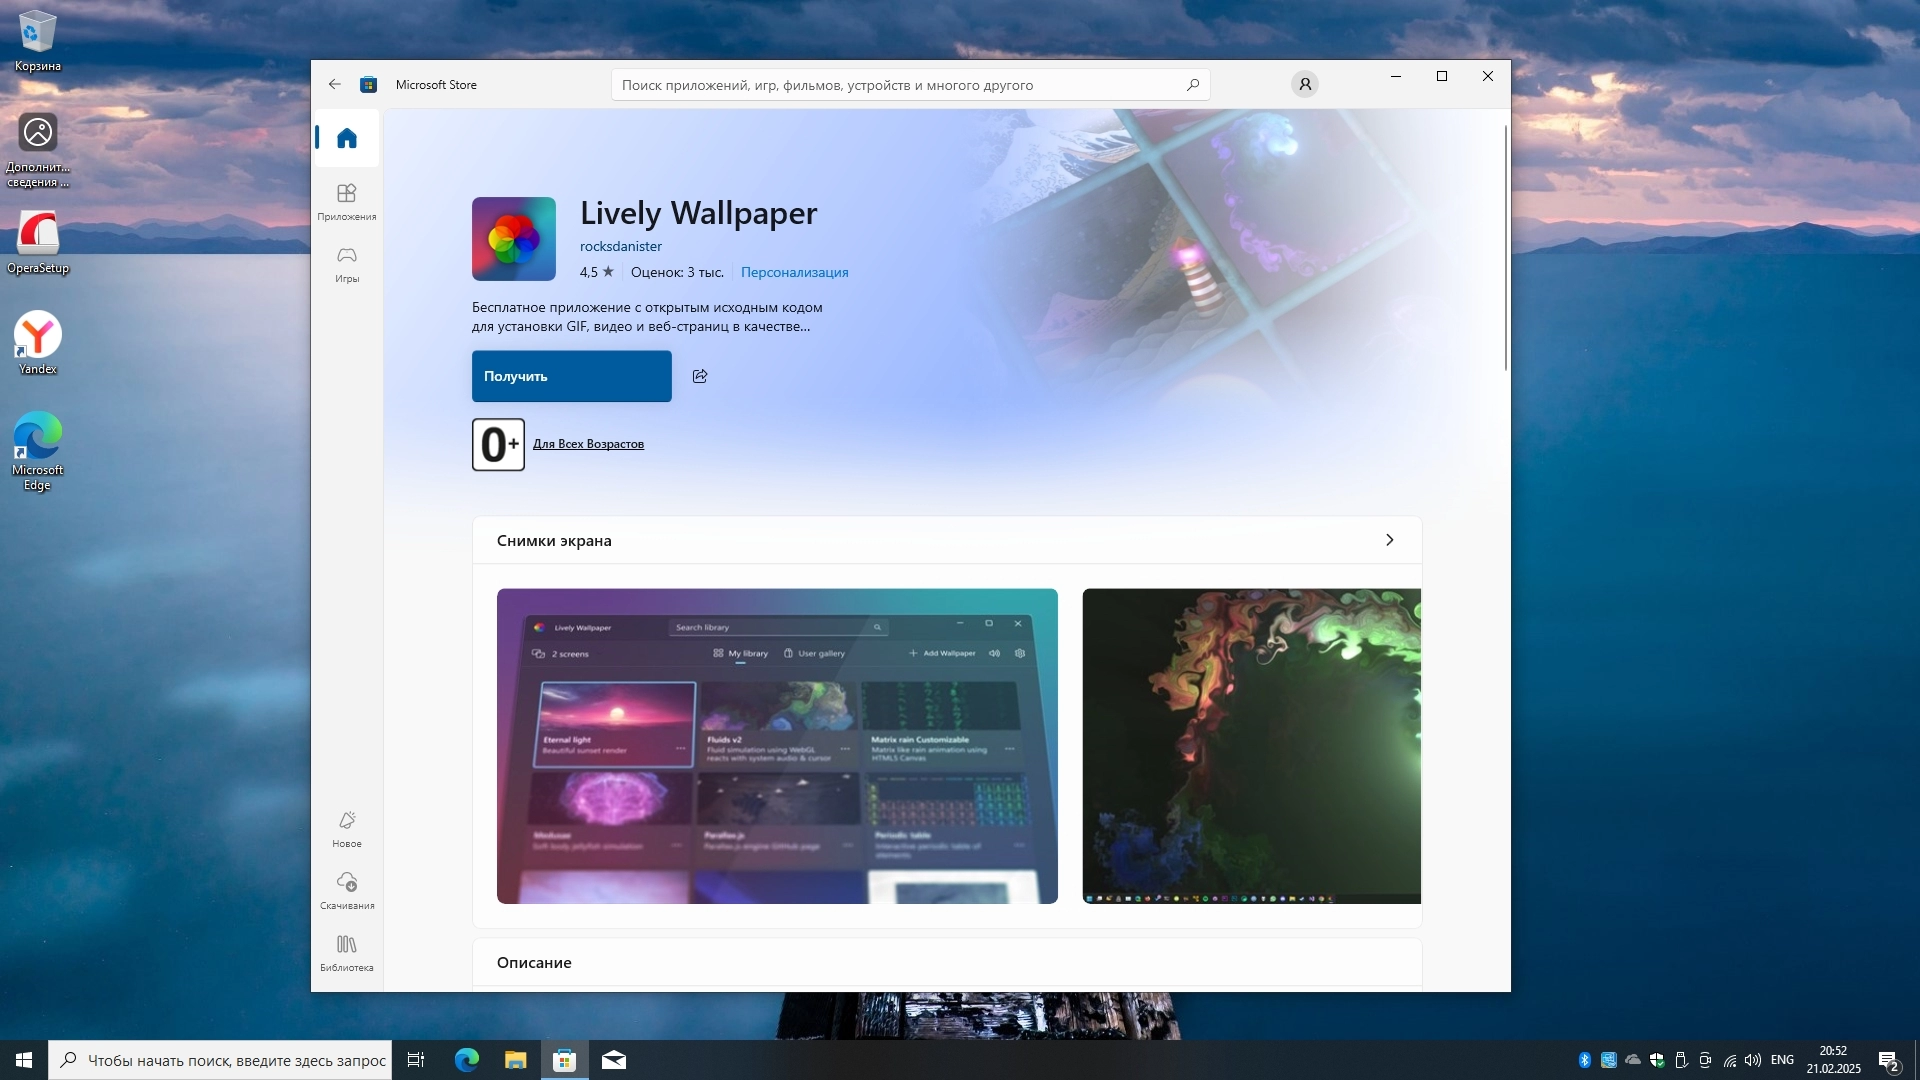Image resolution: width=1920 pixels, height=1080 pixels.
Task: Open the second fluid simulation screenshot
Action: point(1251,746)
